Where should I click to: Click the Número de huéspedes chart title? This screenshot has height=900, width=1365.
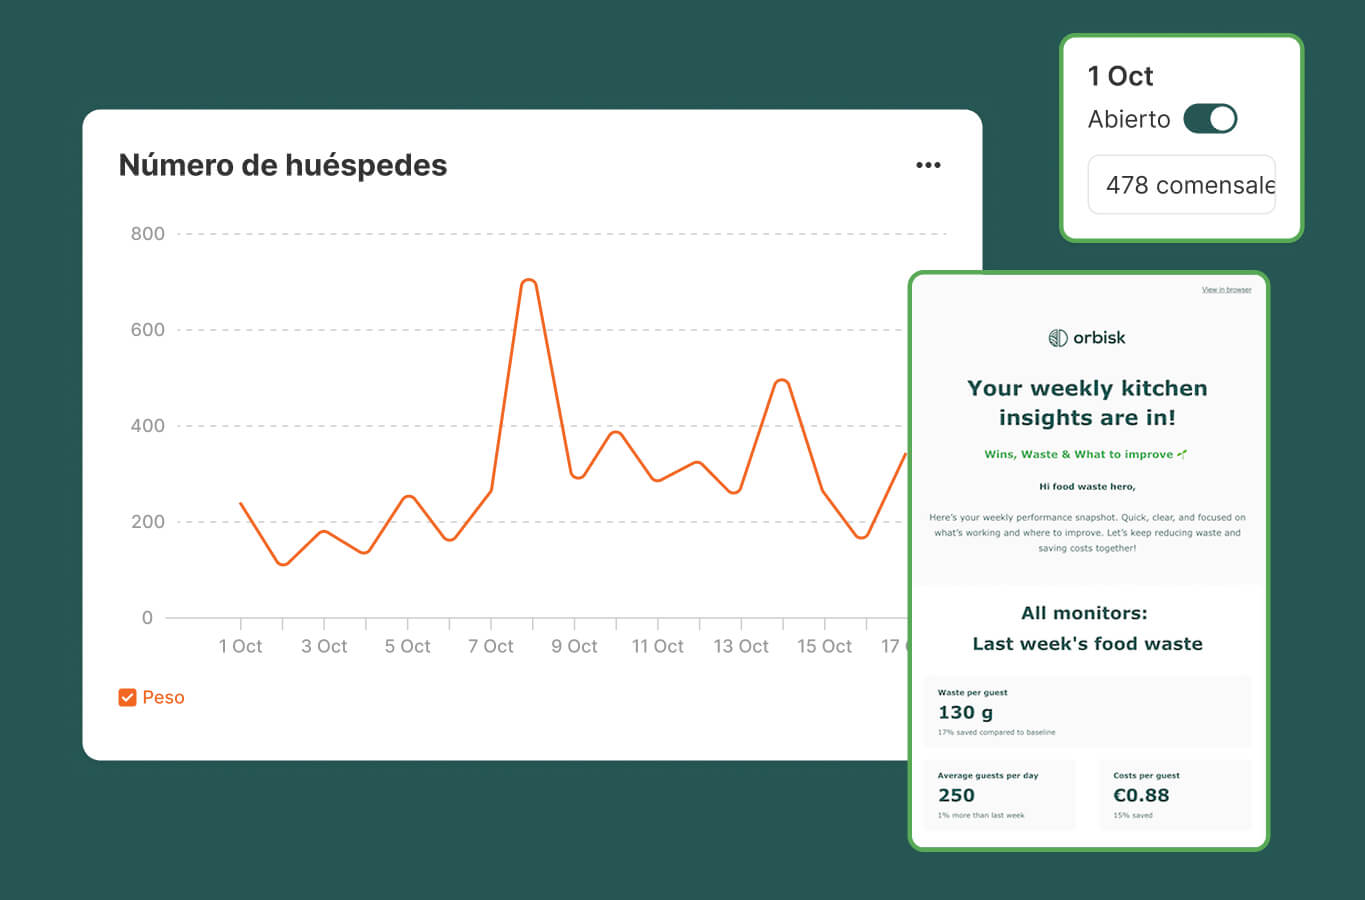pyautogui.click(x=283, y=165)
